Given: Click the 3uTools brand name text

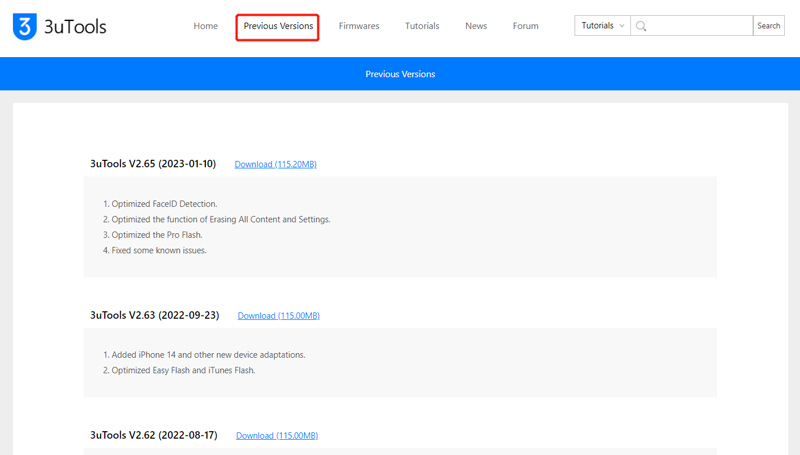Looking at the screenshot, I should tap(75, 27).
